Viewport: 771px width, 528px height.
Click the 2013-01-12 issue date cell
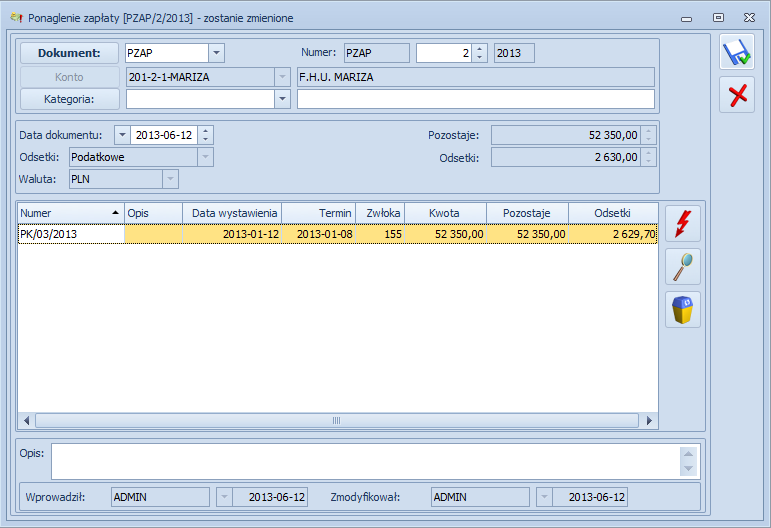[x=232, y=234]
